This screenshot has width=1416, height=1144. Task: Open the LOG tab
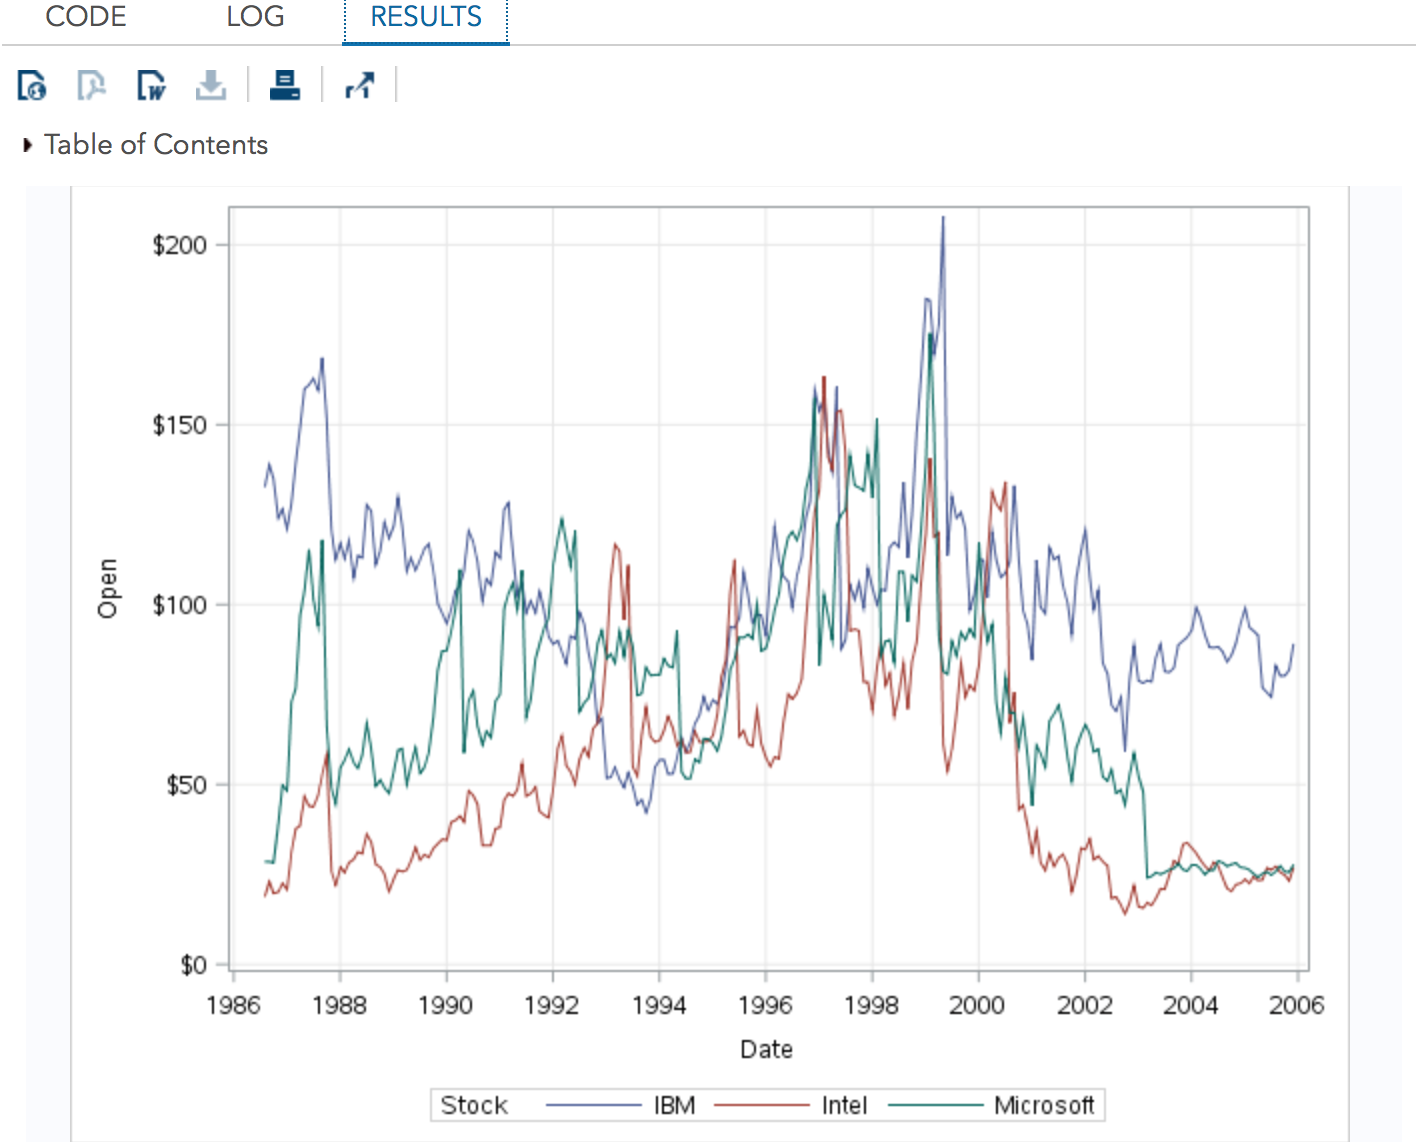coord(254,17)
